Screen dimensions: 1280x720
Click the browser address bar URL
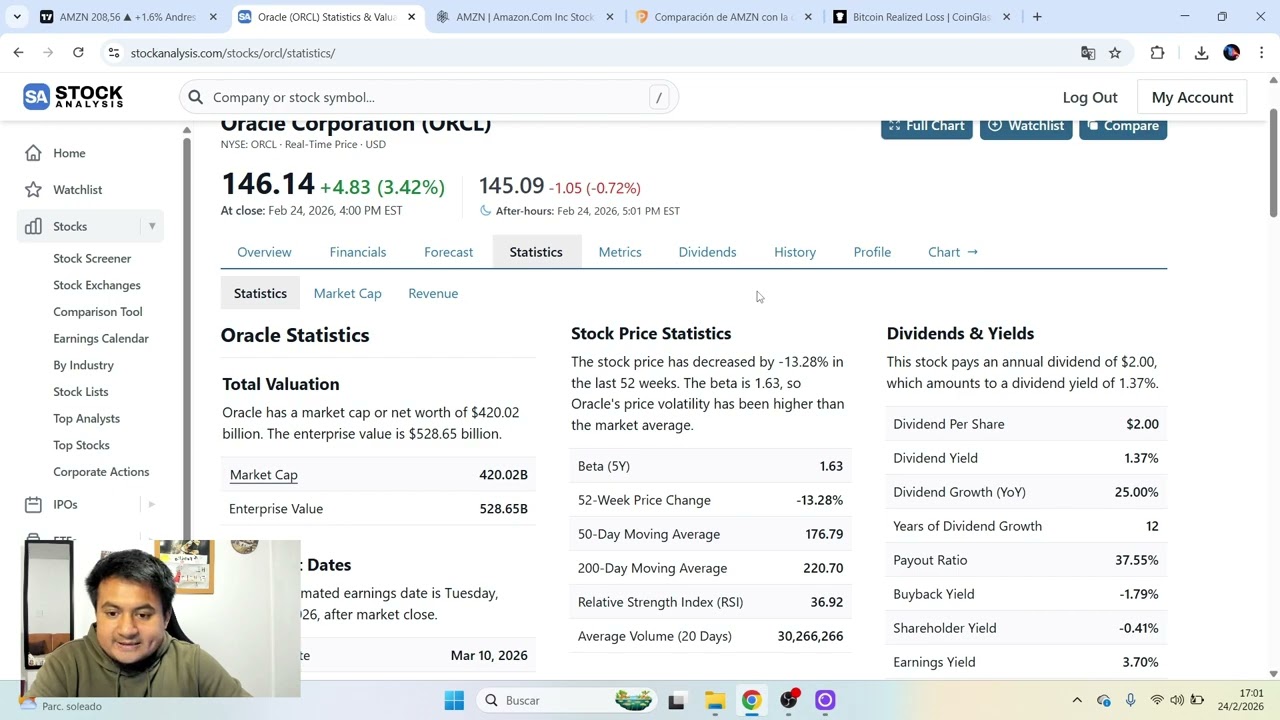click(x=232, y=53)
